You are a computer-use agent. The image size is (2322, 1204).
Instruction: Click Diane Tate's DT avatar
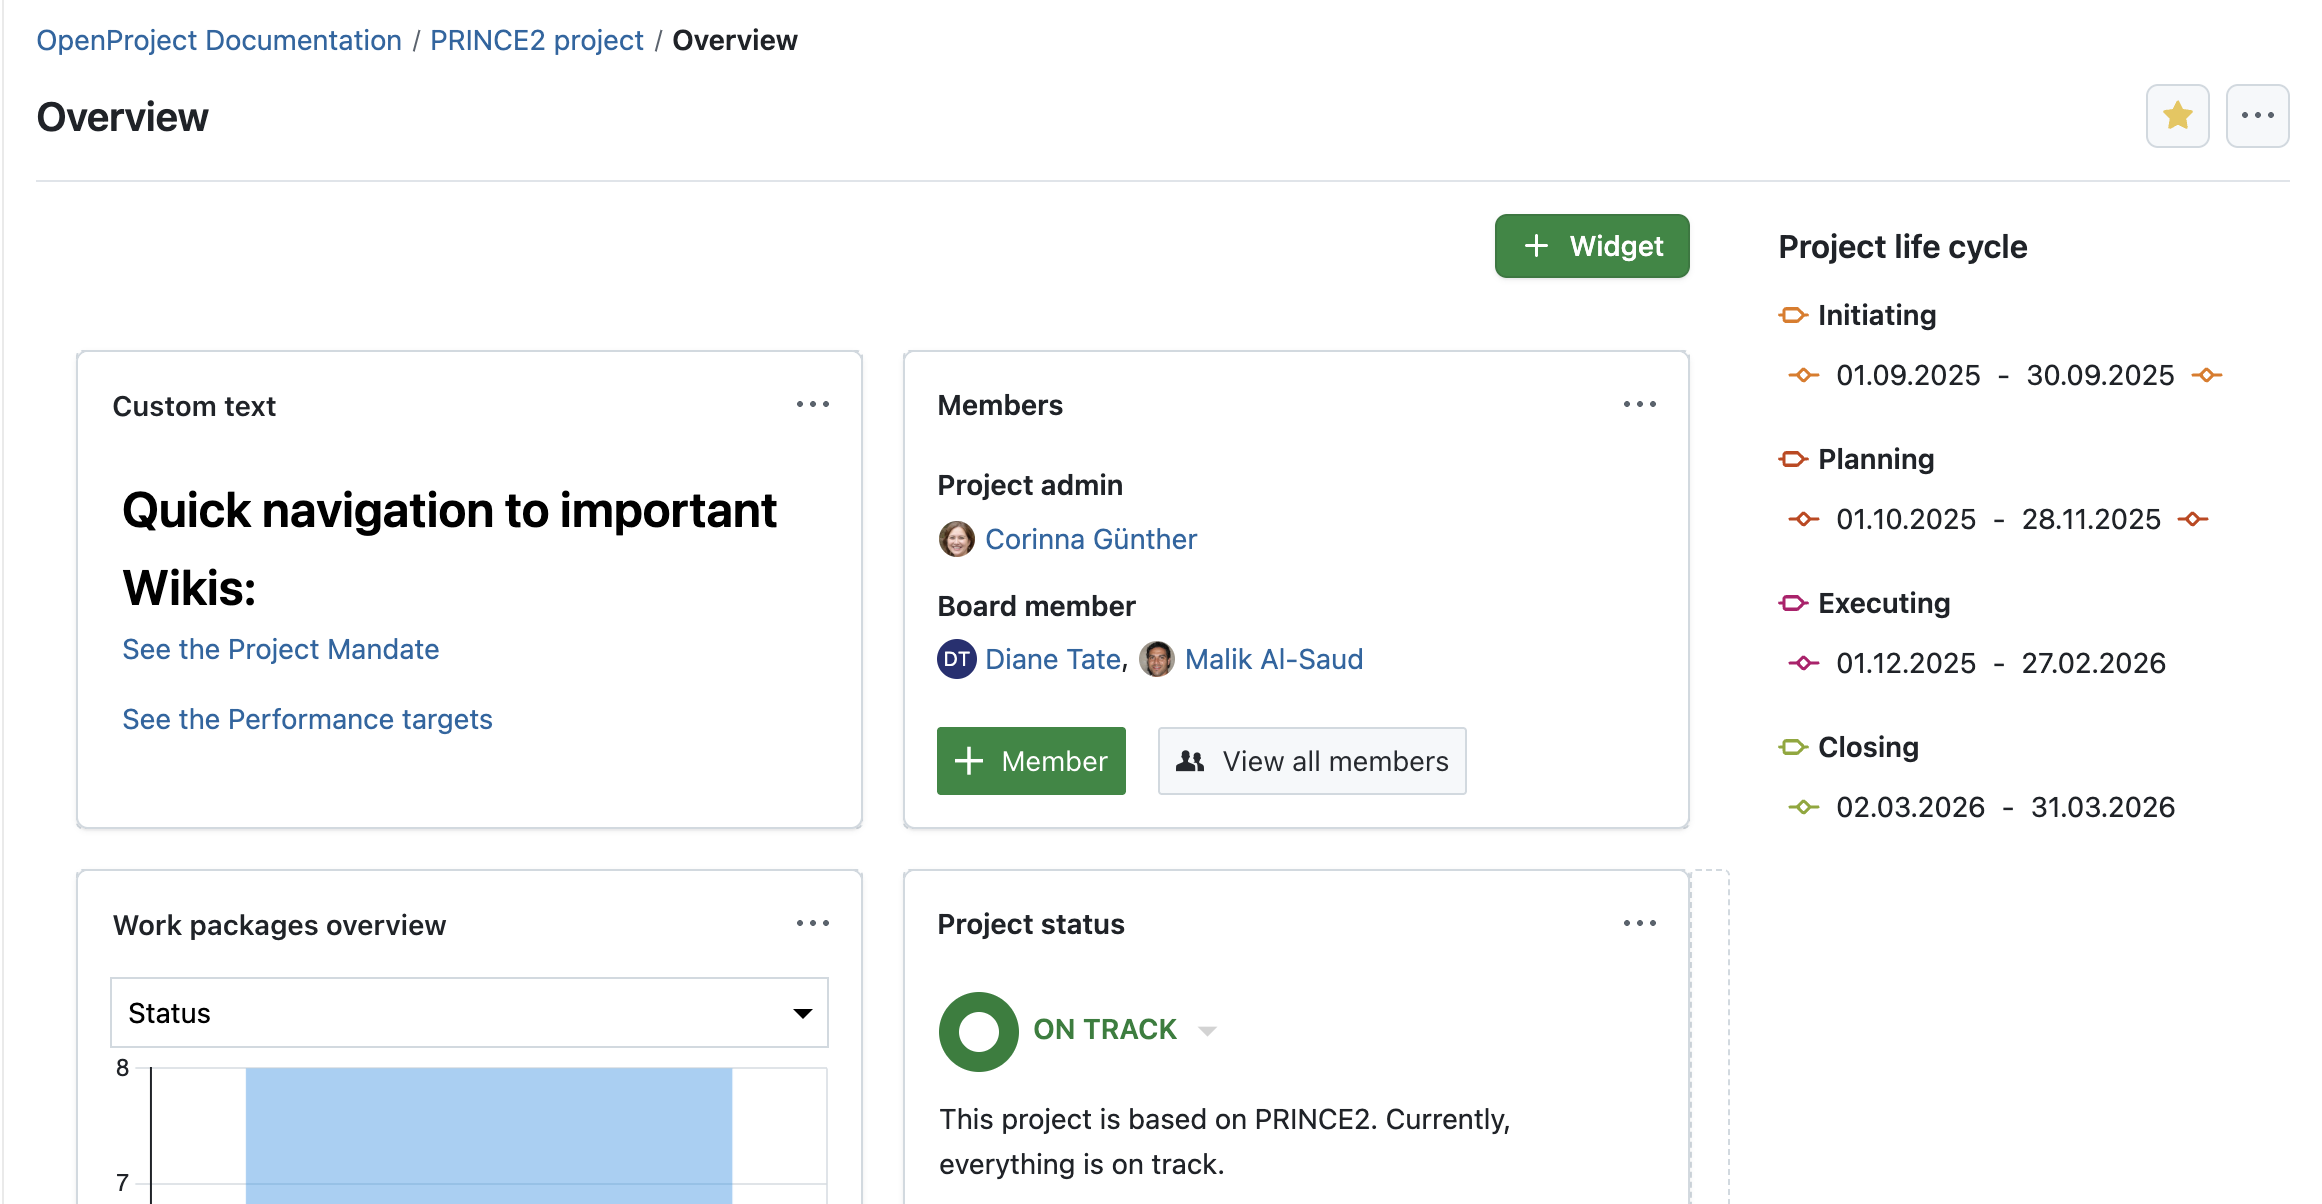[x=956, y=659]
